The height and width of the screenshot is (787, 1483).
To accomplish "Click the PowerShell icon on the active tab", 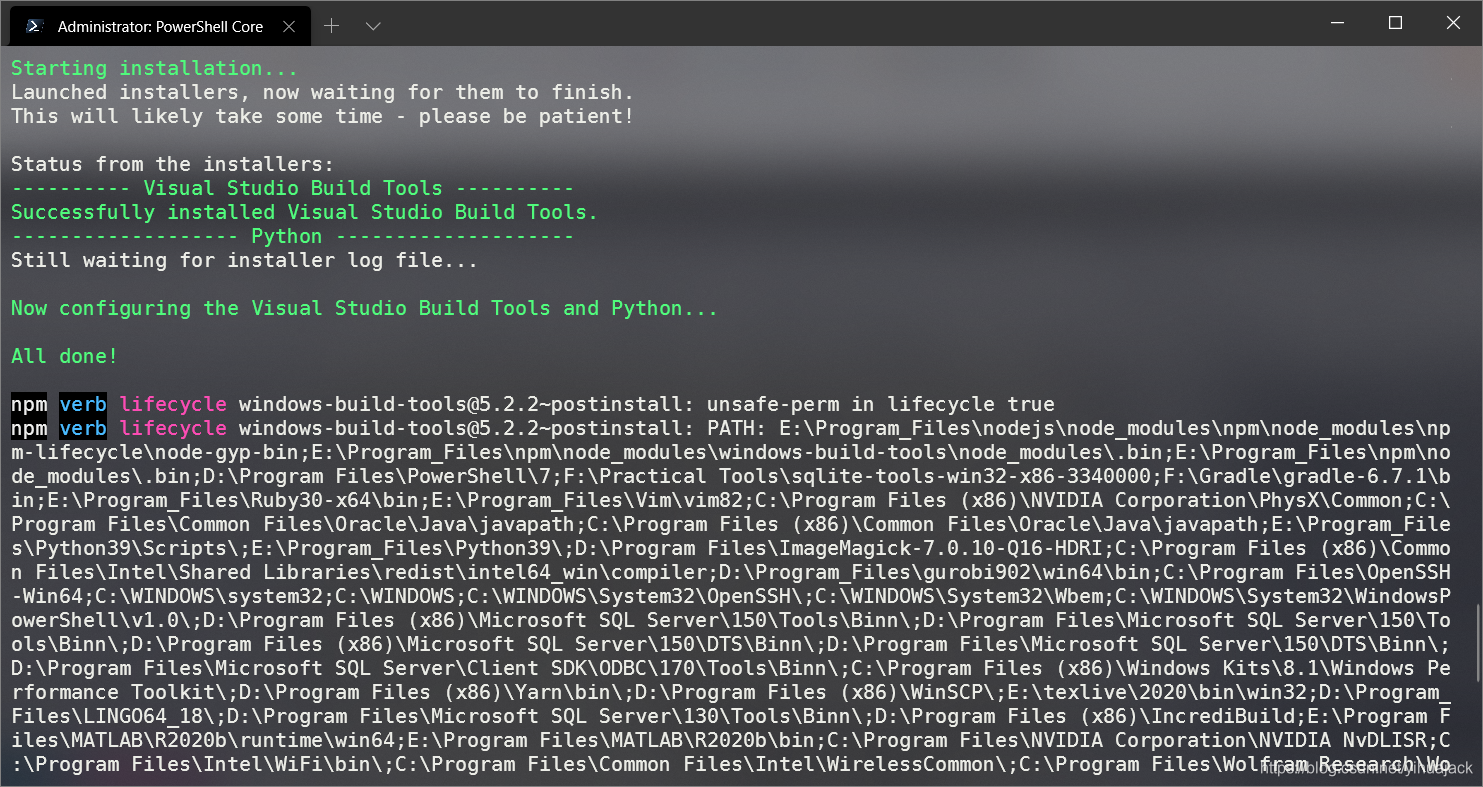I will coord(35,26).
